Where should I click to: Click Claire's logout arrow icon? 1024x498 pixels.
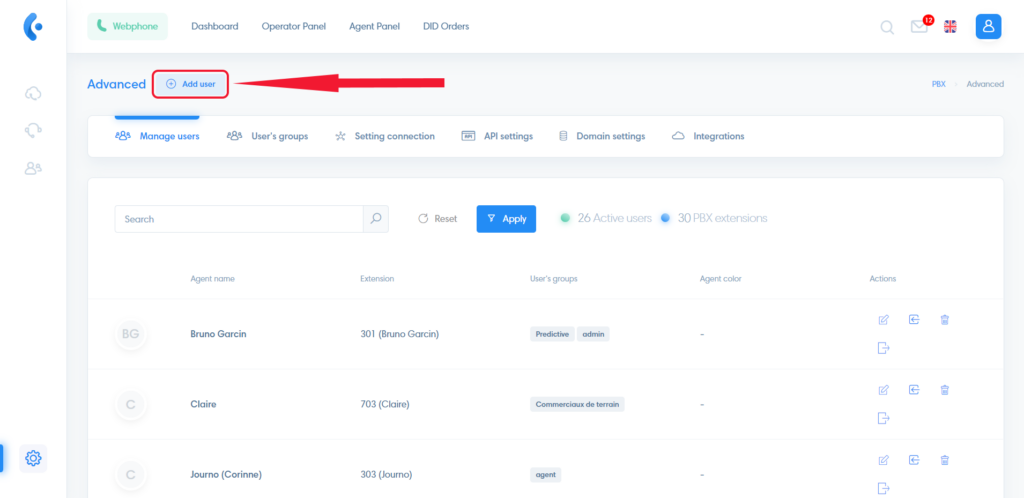[x=884, y=418]
